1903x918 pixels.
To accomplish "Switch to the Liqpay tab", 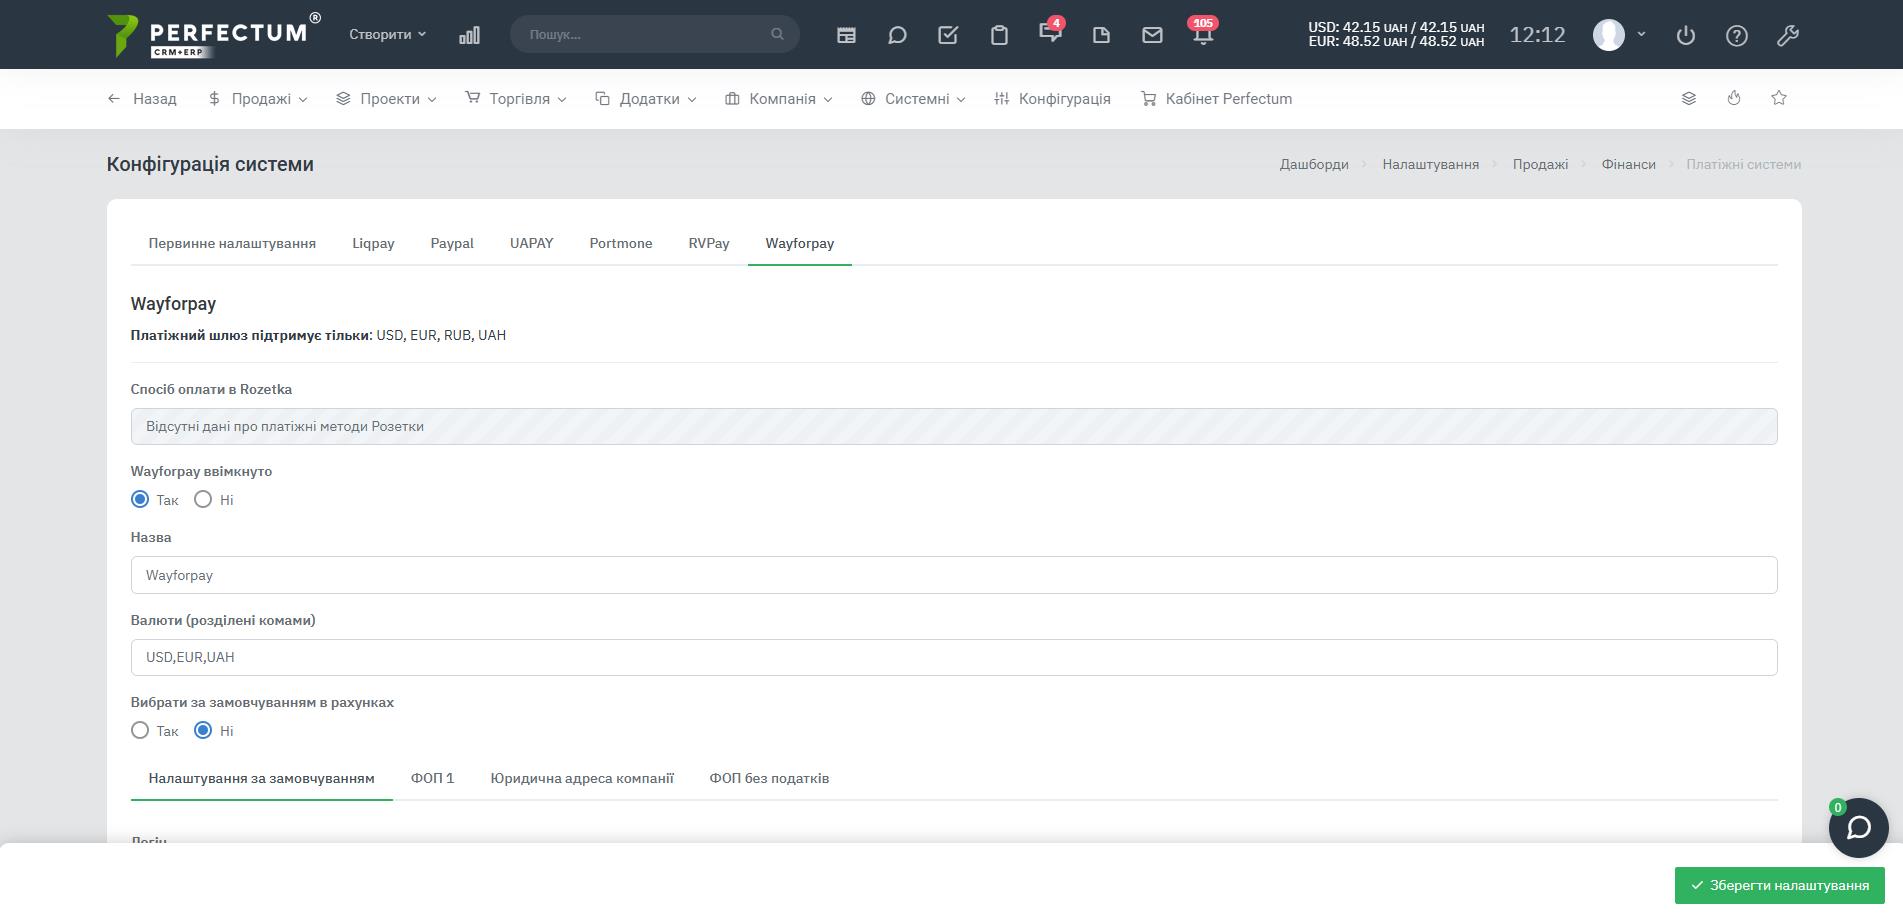I will (373, 243).
